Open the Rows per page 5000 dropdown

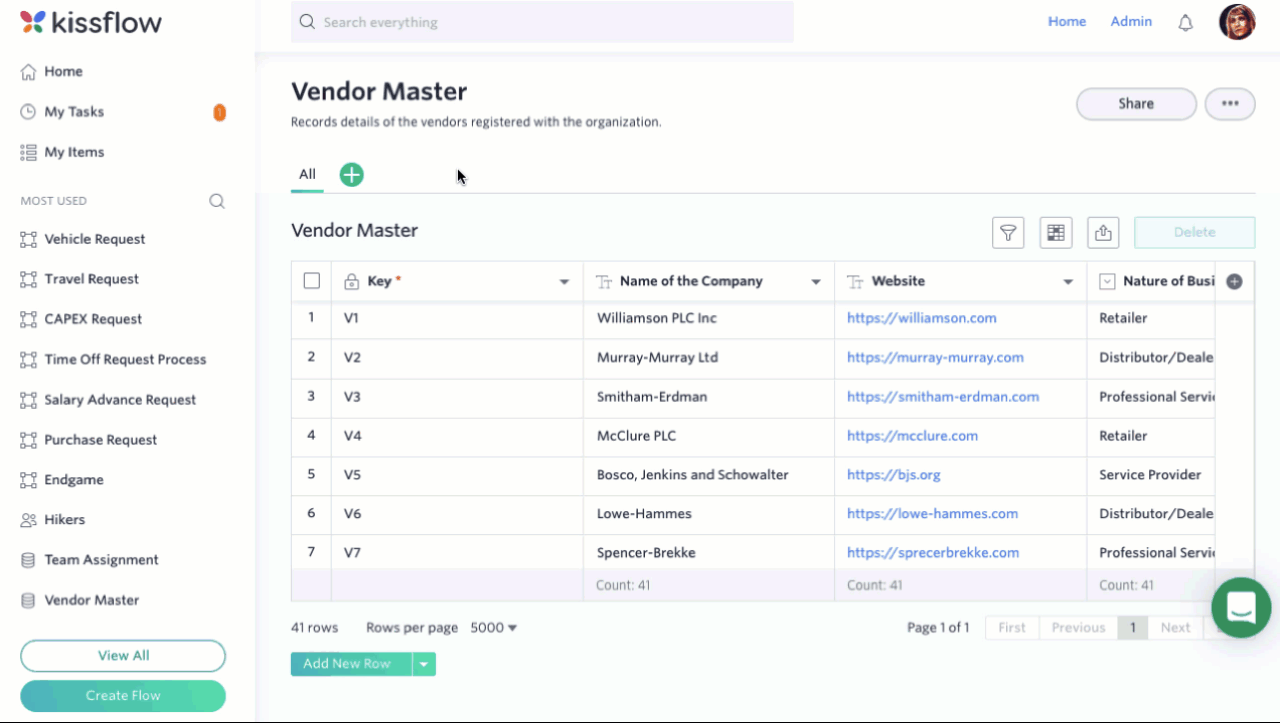pos(494,628)
